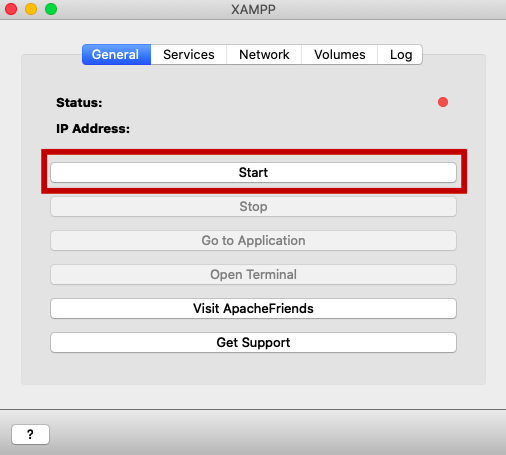506x455 pixels.
Task: Click the XAMPP window title
Action: pyautogui.click(x=253, y=9)
